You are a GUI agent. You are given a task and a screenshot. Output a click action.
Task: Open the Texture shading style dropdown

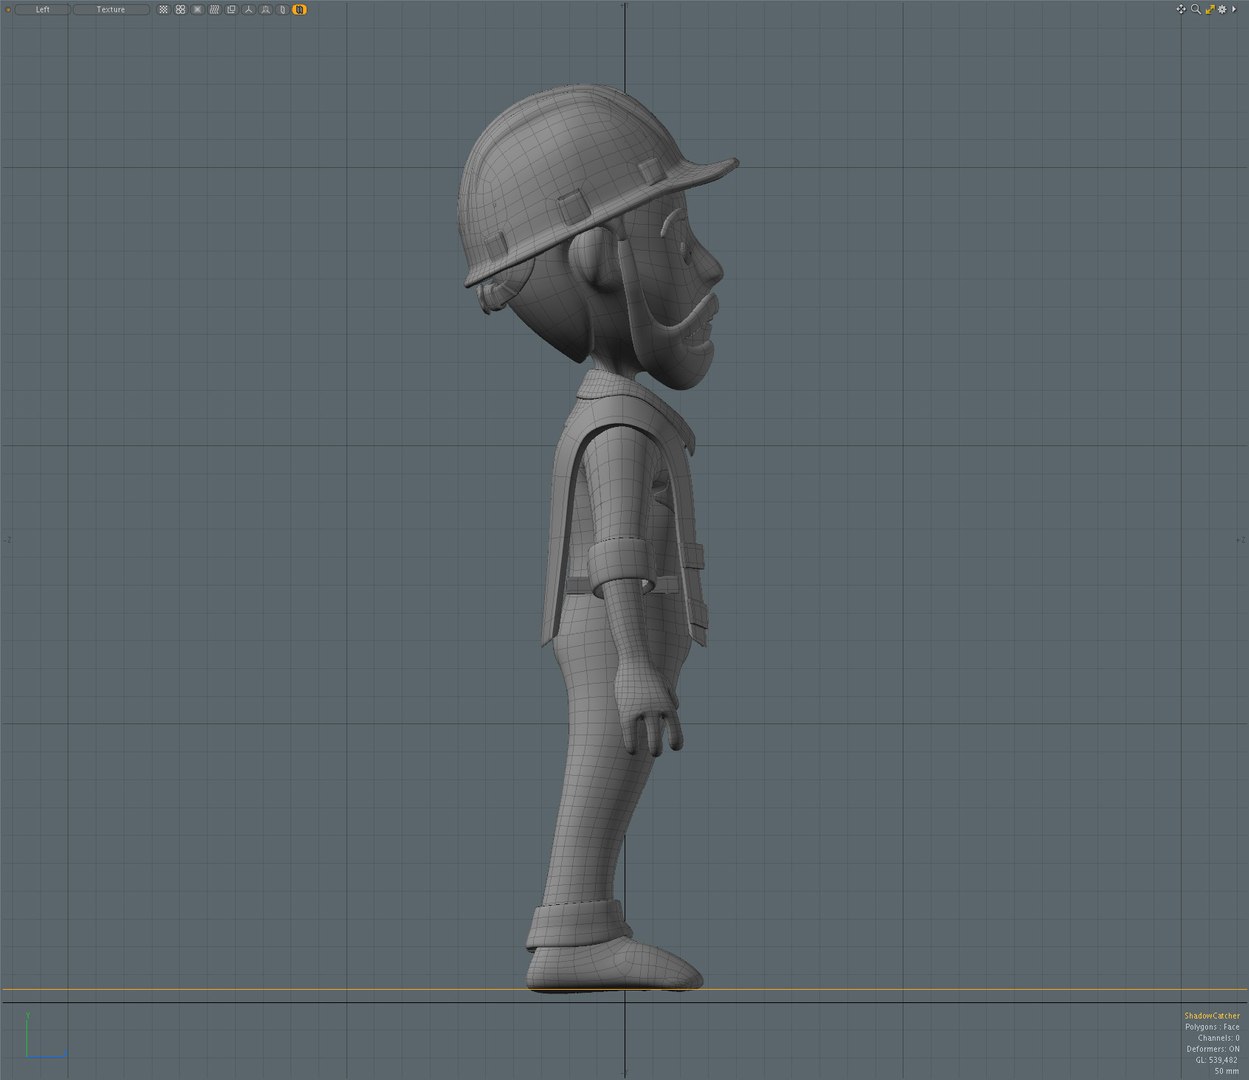point(111,9)
